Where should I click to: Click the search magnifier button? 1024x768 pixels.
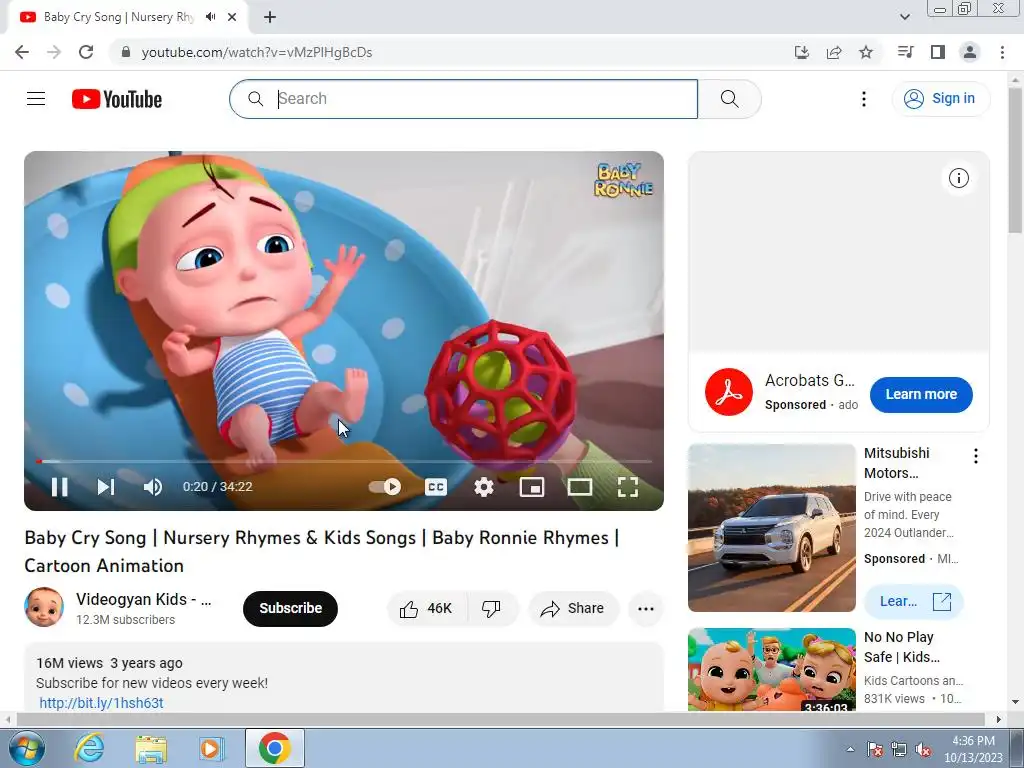pyautogui.click(x=729, y=99)
